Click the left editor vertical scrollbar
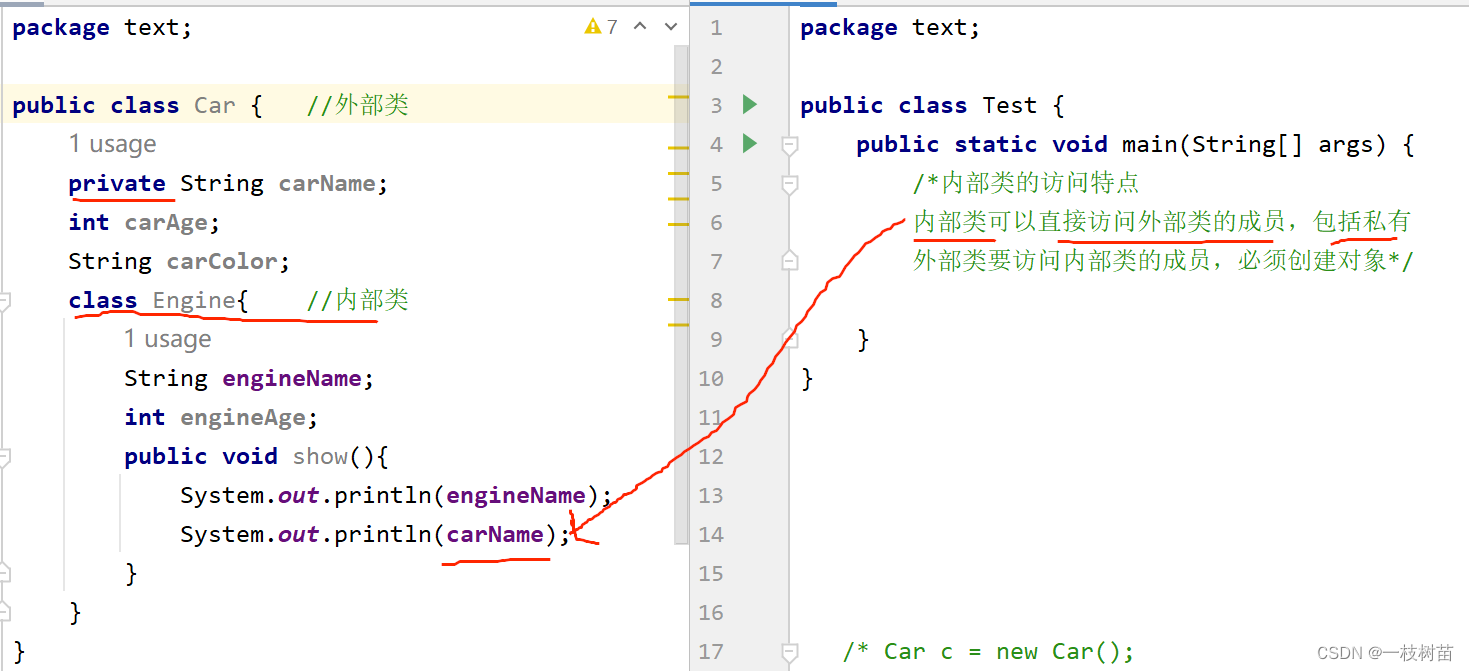 click(x=681, y=293)
